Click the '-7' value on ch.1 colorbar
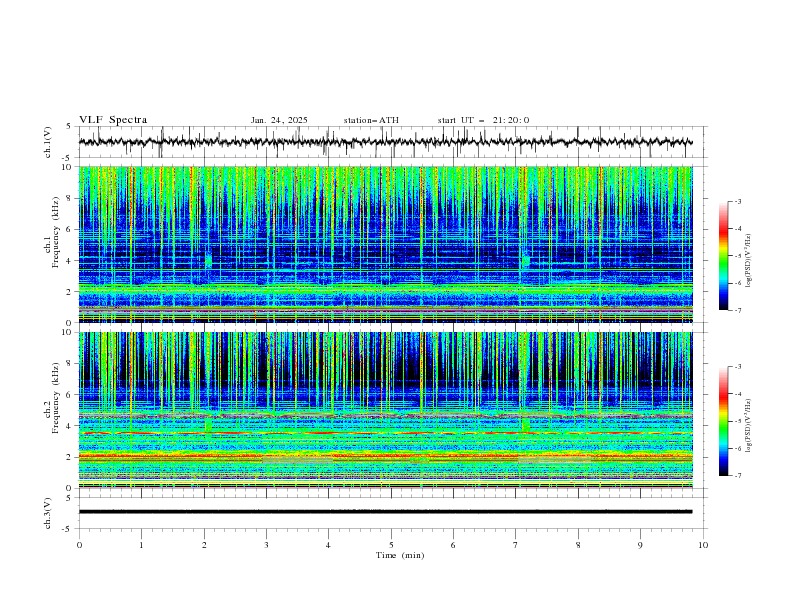This screenshot has width=792, height=612. point(737,310)
